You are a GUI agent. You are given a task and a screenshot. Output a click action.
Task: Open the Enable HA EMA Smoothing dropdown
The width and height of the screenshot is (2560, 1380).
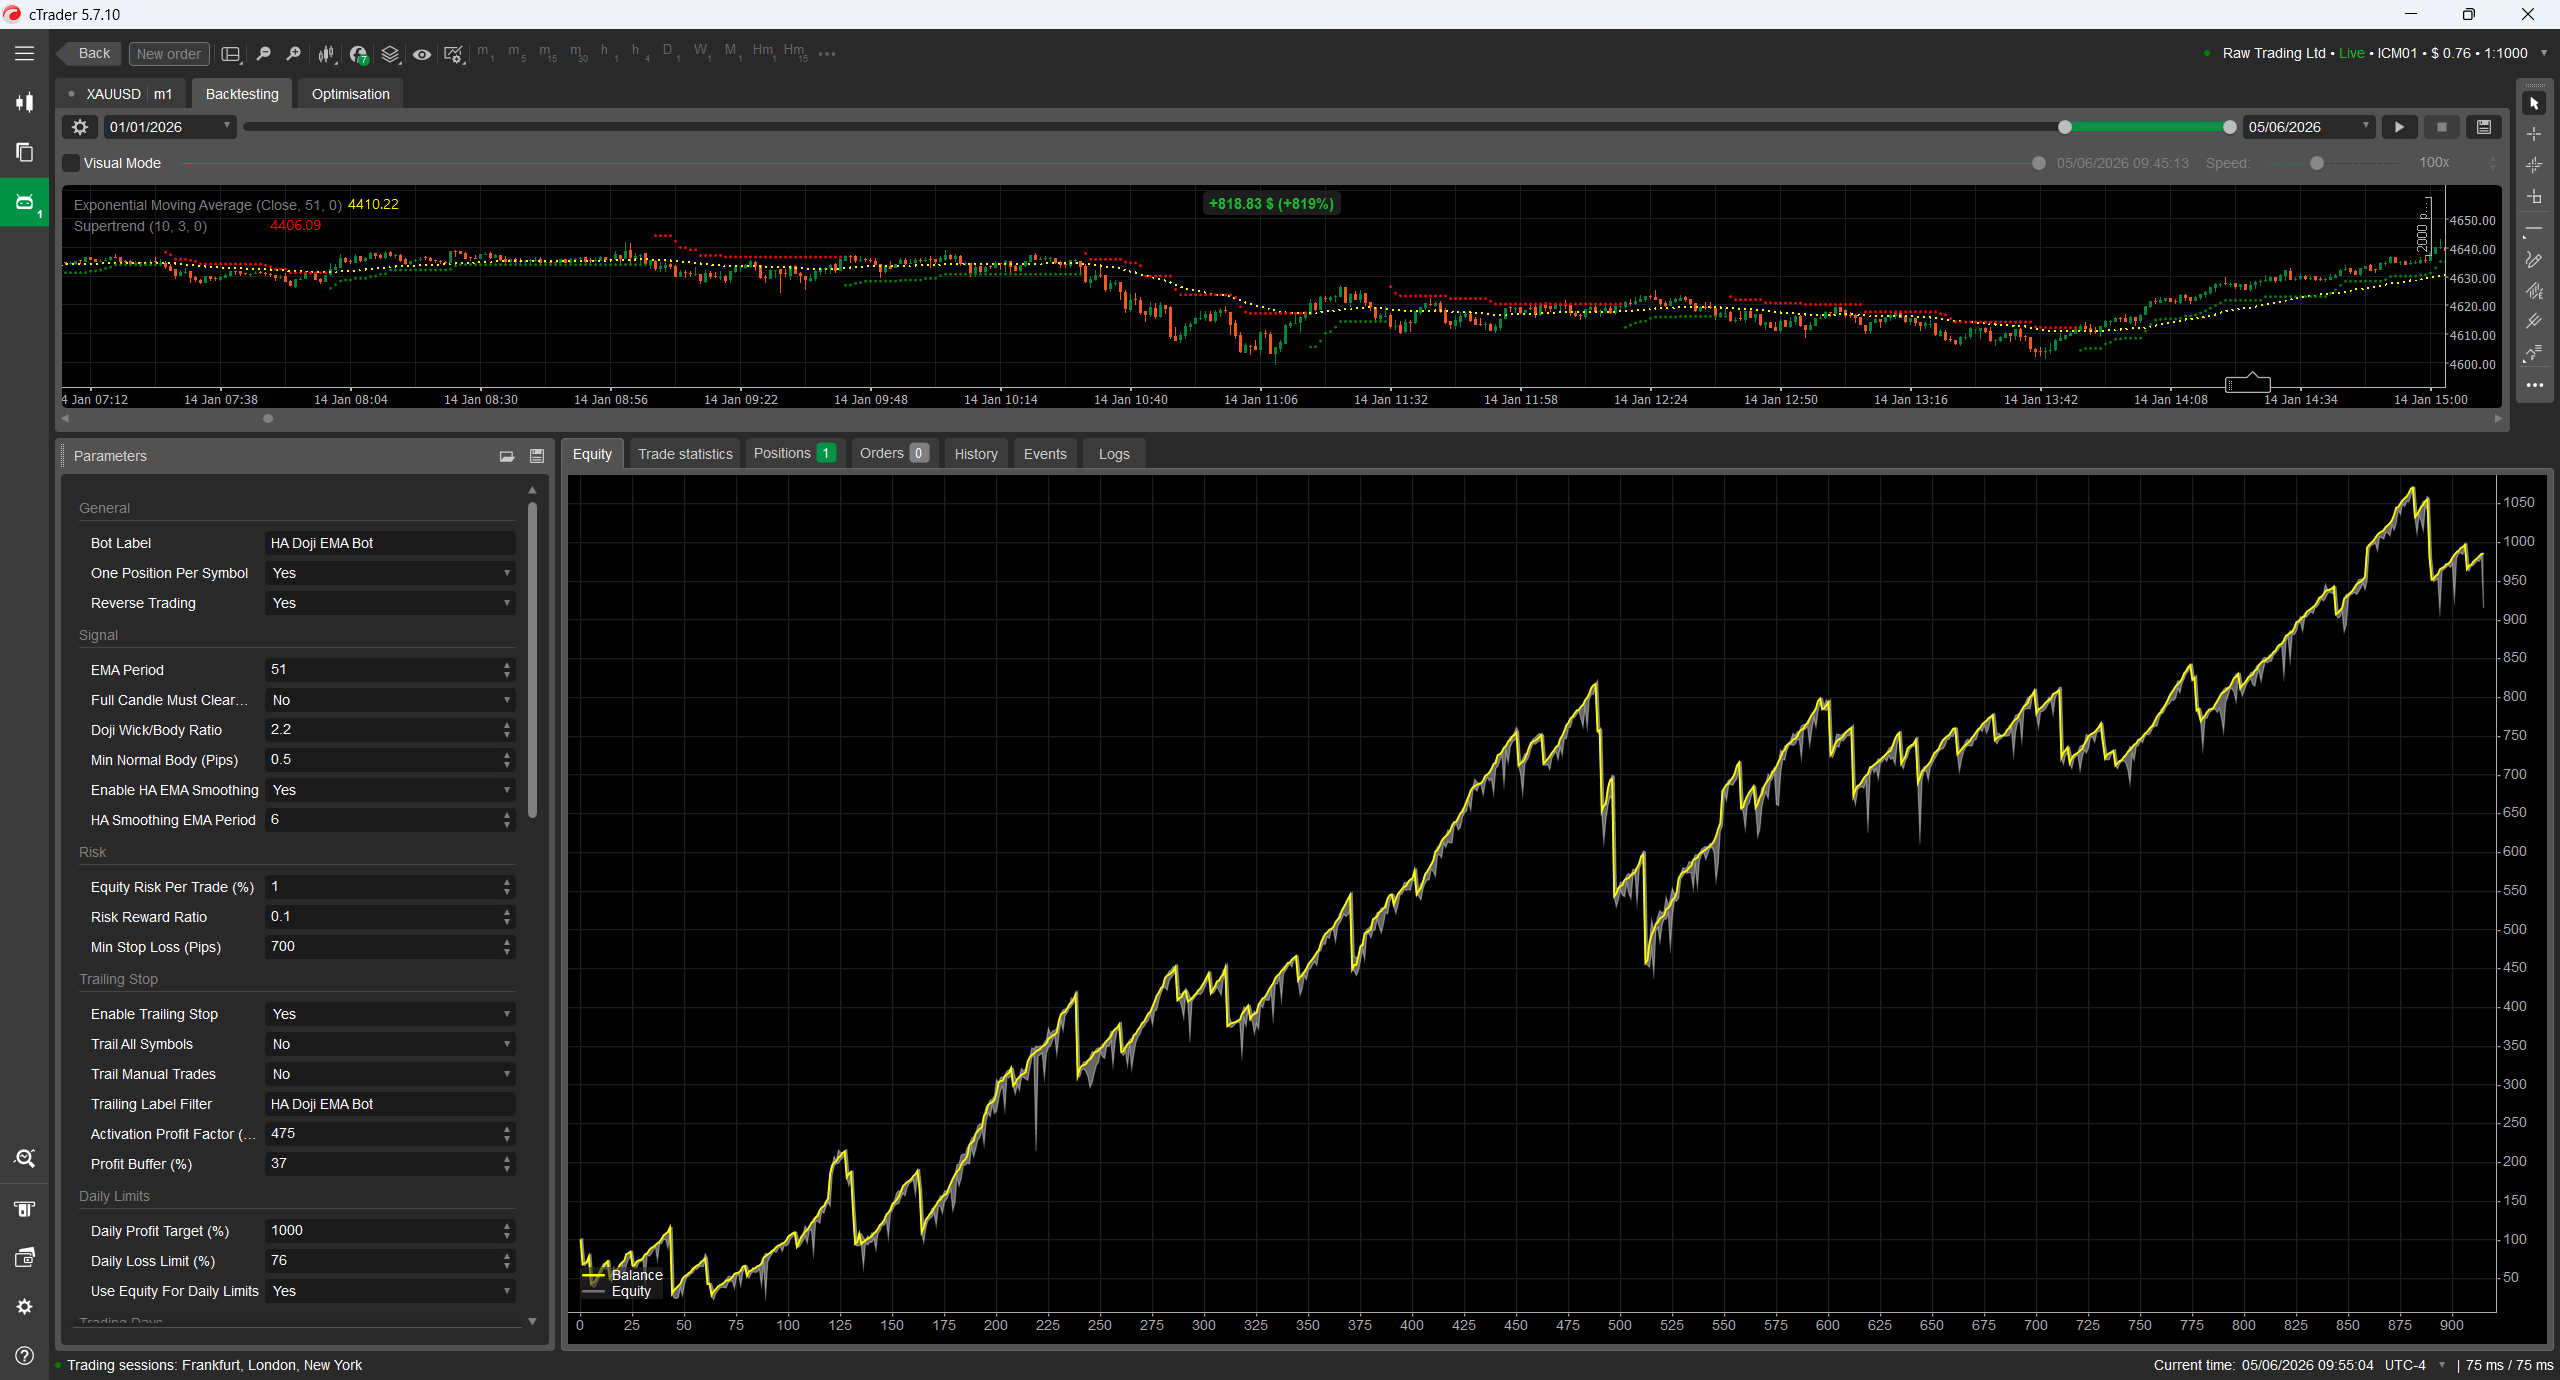391,790
